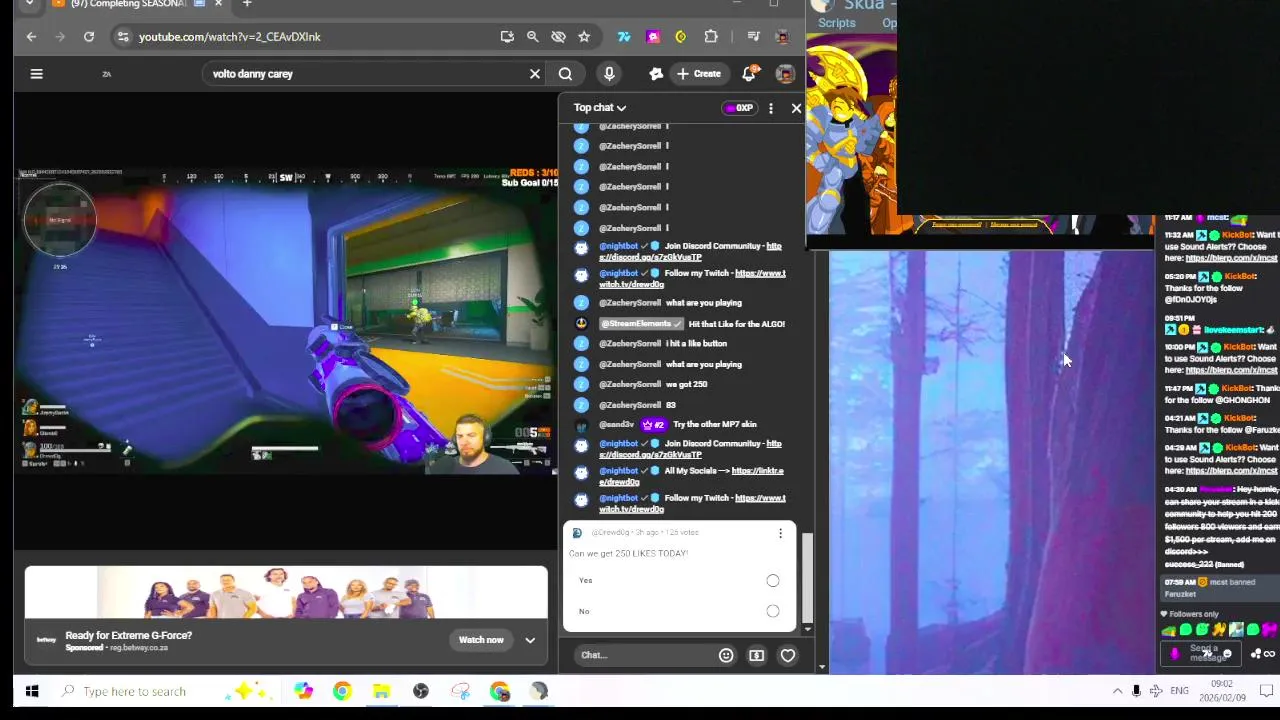Viewport: 1280px width, 720px height.
Task: Click the 0XP points badge in chat
Action: pyautogui.click(x=740, y=108)
